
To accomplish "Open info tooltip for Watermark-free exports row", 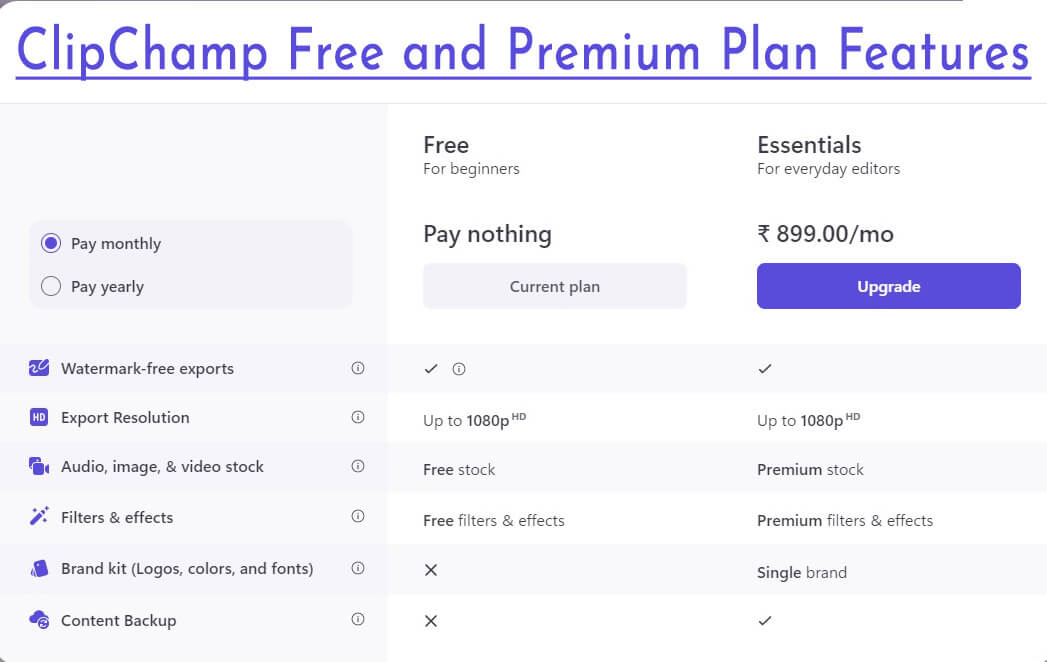I will (x=358, y=368).
